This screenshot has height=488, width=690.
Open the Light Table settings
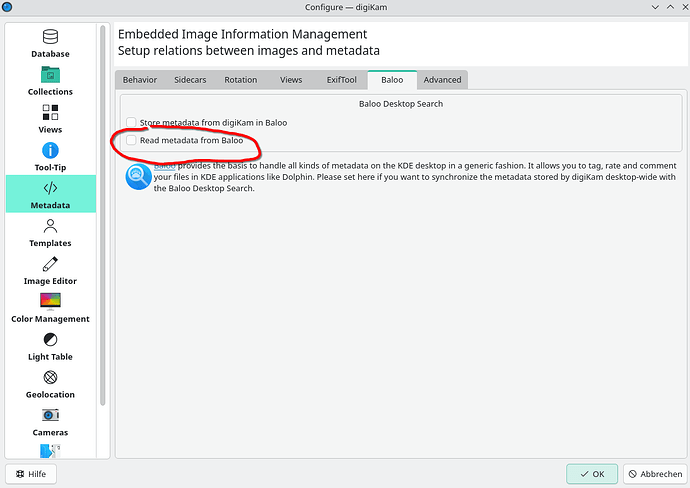coord(50,346)
